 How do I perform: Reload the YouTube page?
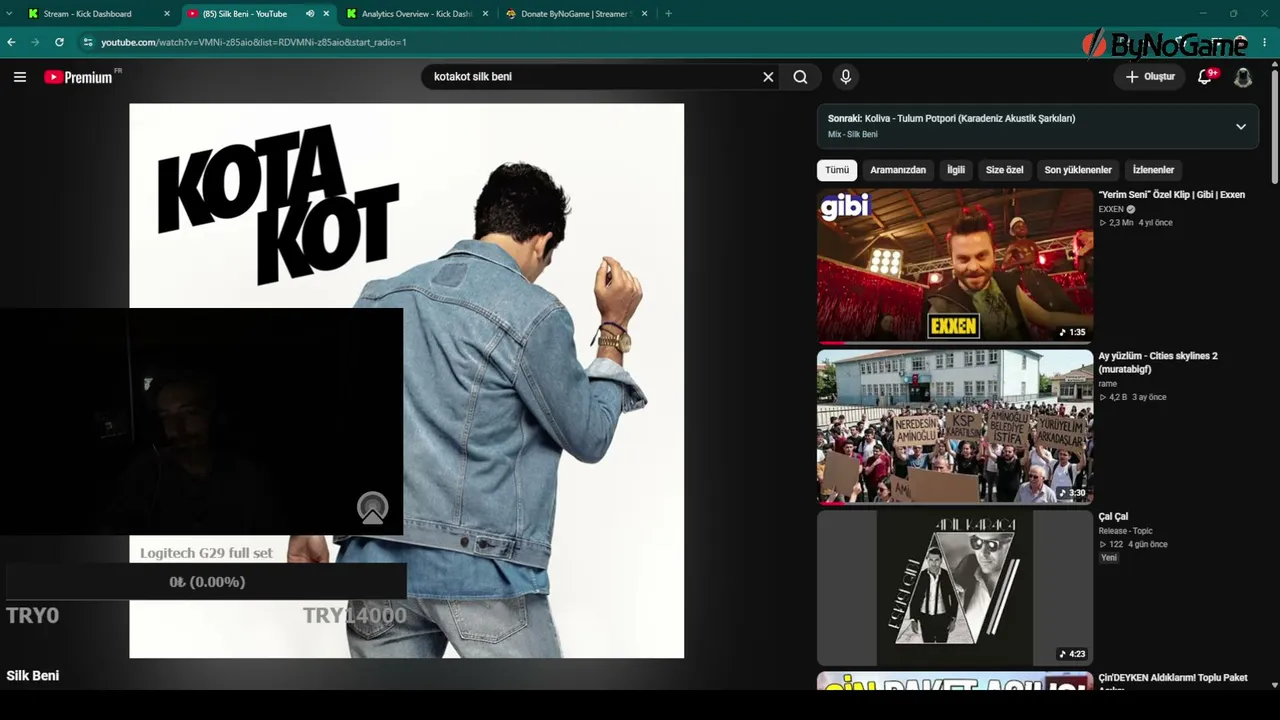click(x=59, y=42)
